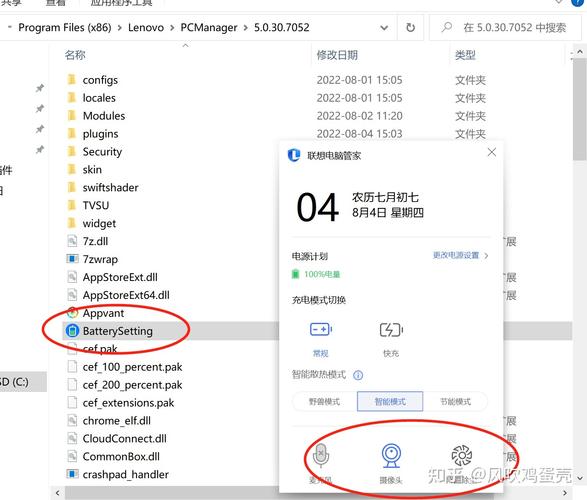Sort by the 类型 column header

pos(465,55)
